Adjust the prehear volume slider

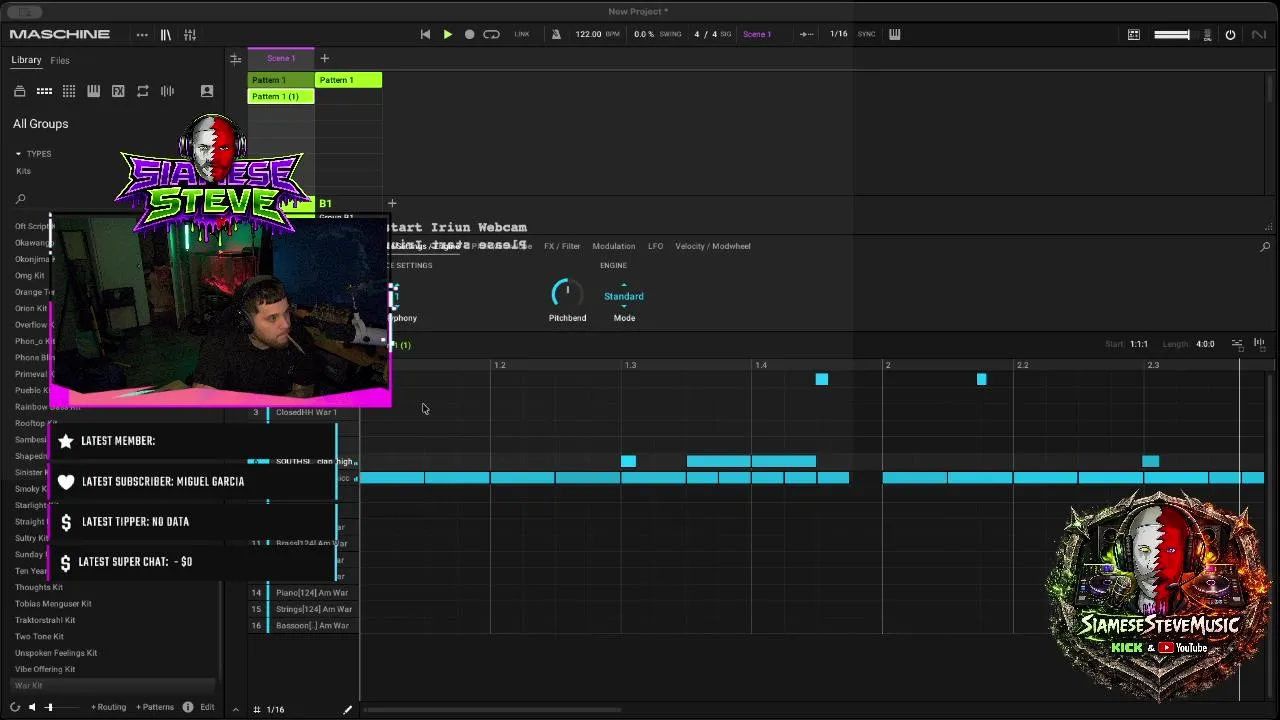pyautogui.click(x=62, y=707)
